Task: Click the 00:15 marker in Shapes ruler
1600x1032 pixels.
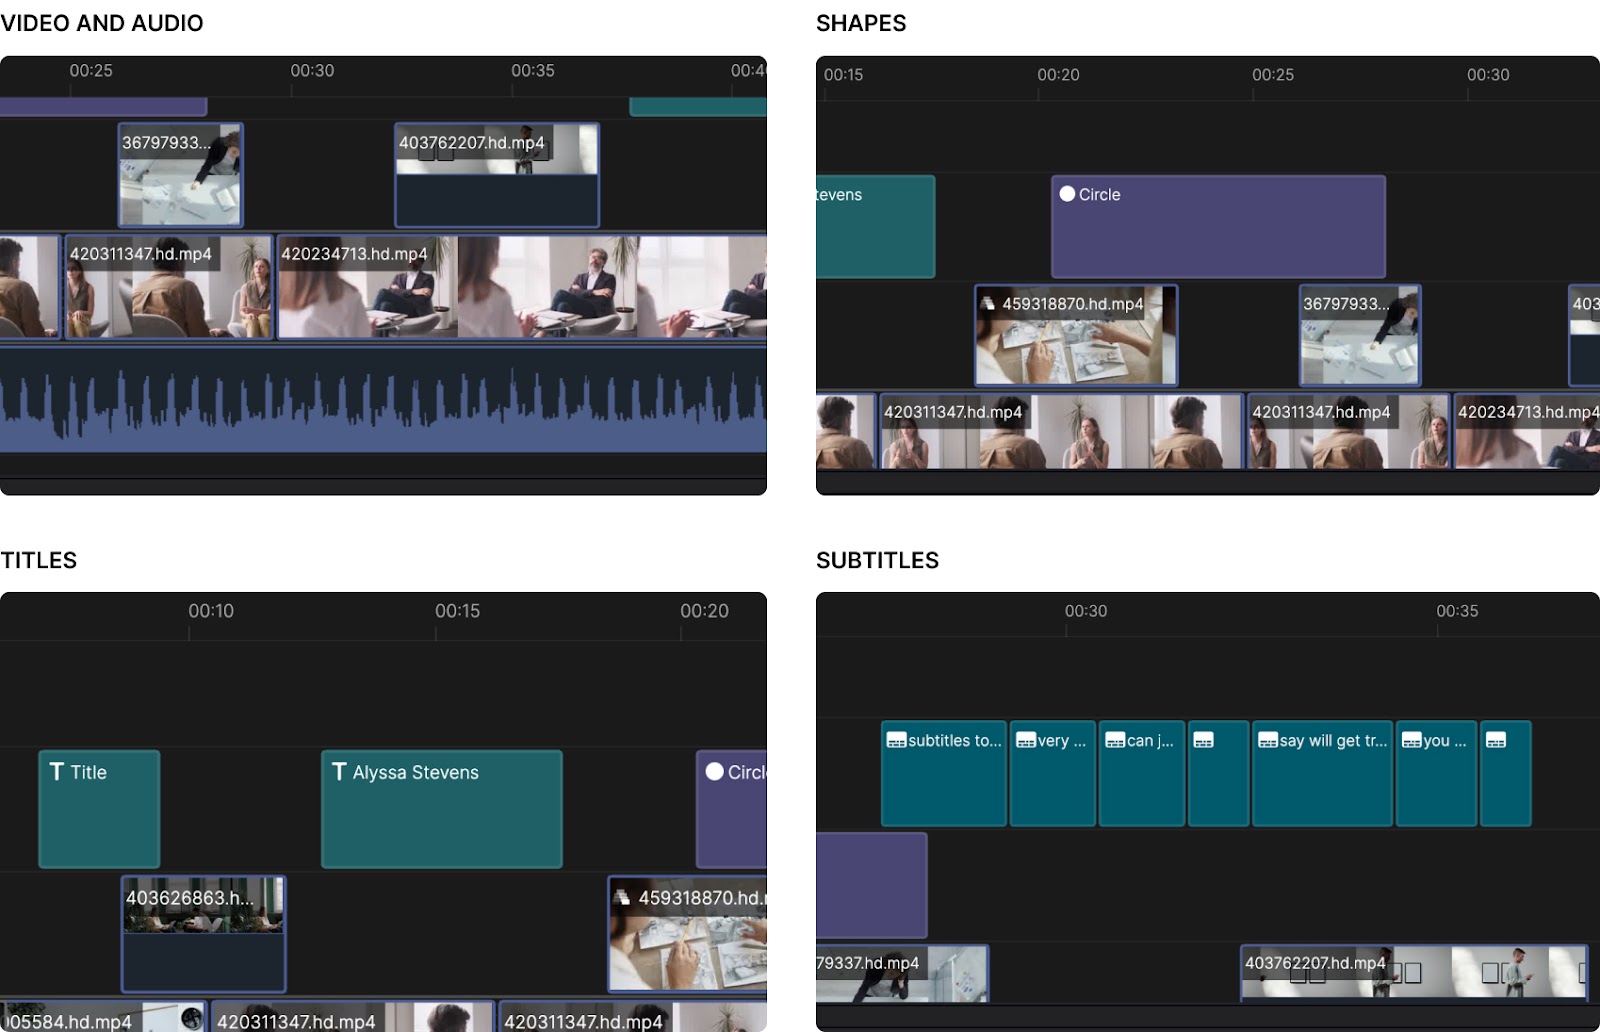Action: tap(843, 75)
